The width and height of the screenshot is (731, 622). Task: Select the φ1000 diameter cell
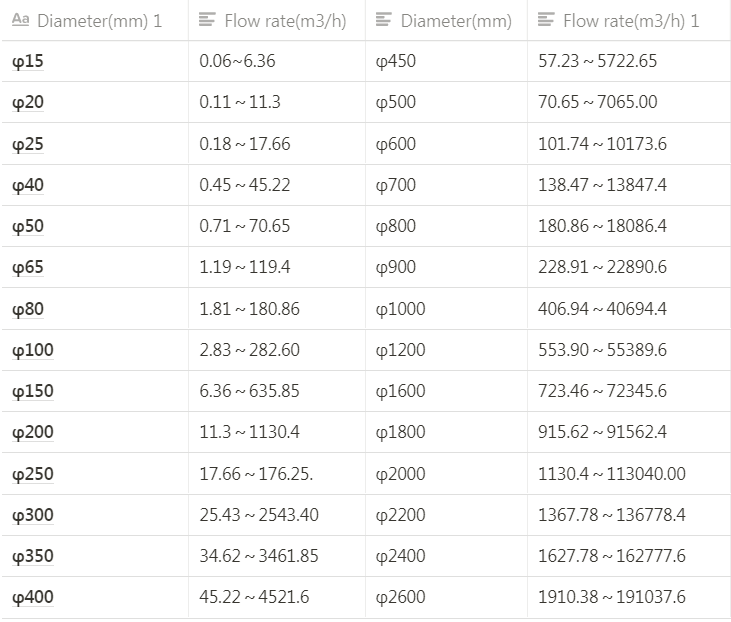click(400, 309)
